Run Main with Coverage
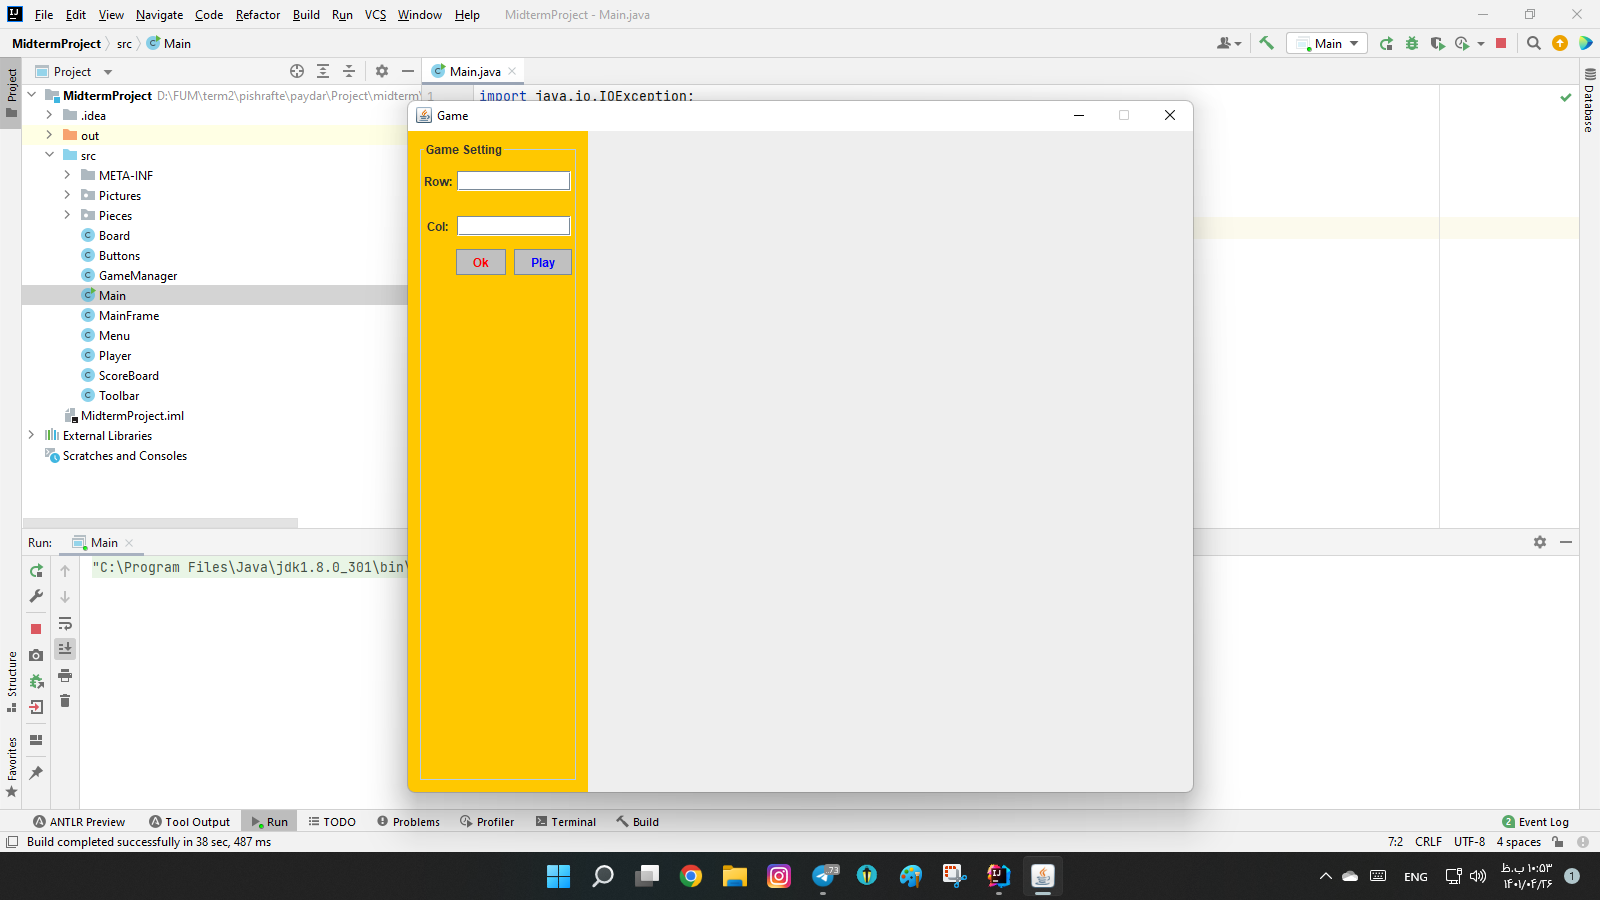This screenshot has height=900, width=1600. point(1437,43)
